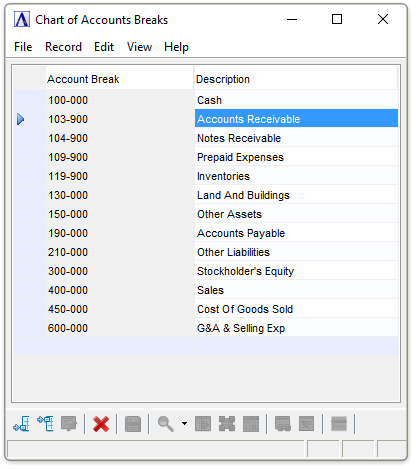Select account break 300-000

point(119,271)
